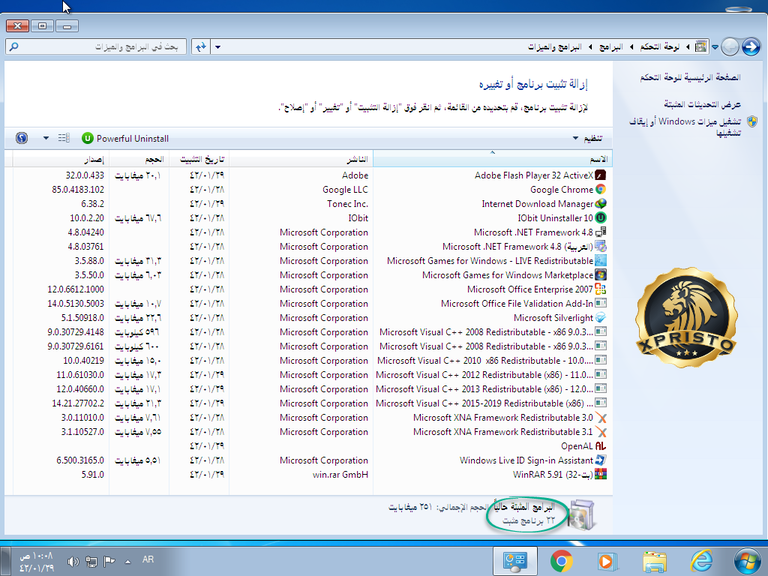Screen dimensions: 768x576
Task: Click the volume speaker tray icon
Action: point(73,561)
